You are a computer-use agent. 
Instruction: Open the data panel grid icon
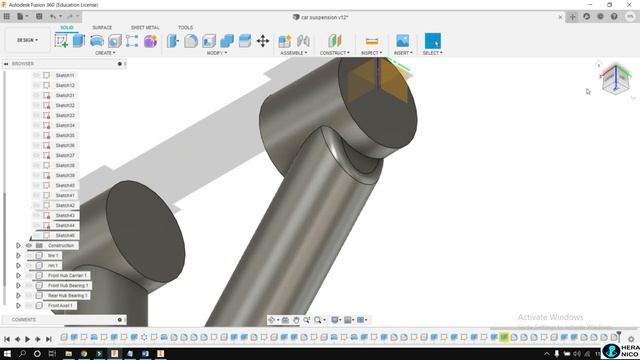(7, 16)
